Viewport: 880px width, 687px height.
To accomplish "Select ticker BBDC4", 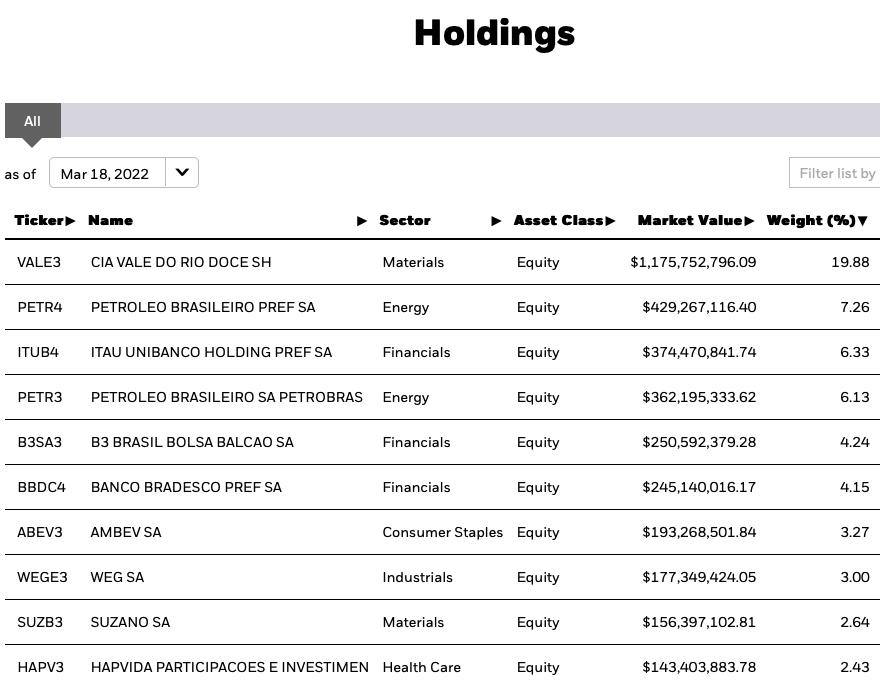I will pyautogui.click(x=42, y=487).
